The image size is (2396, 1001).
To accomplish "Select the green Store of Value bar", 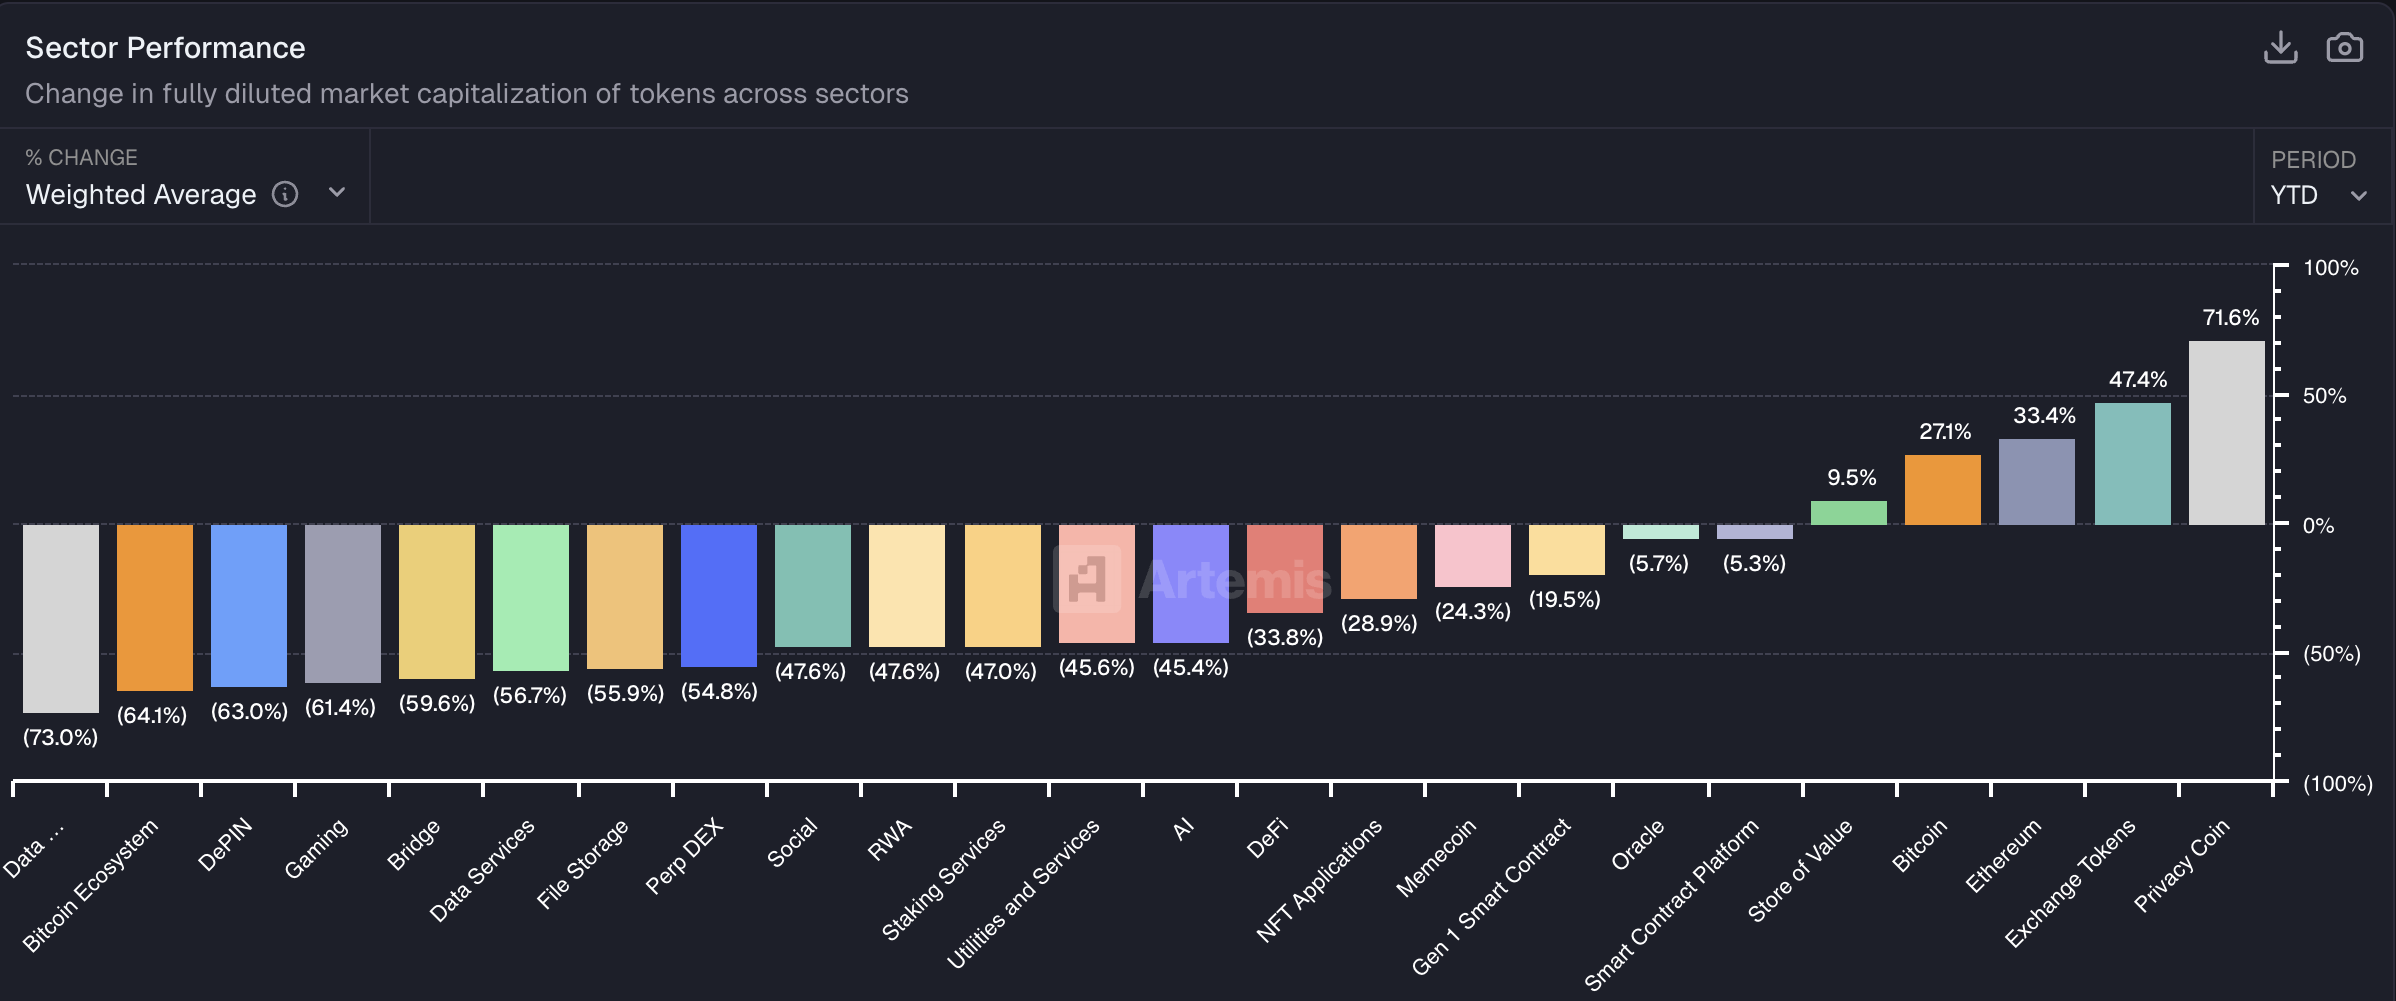I will tap(1848, 513).
